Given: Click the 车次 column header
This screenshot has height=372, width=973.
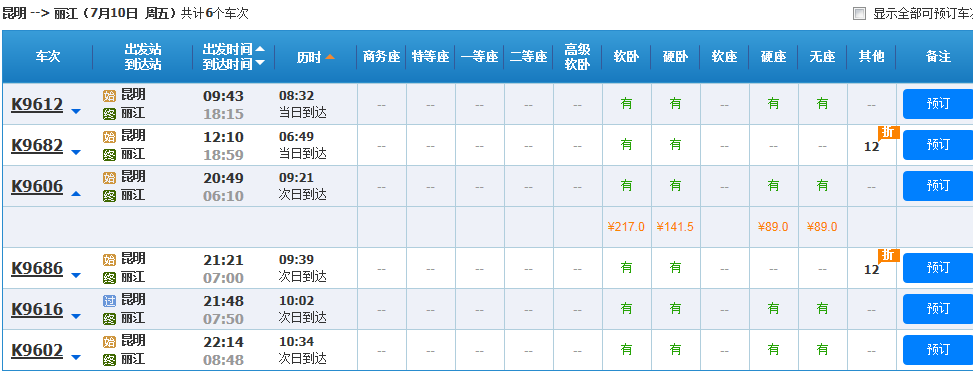Looking at the screenshot, I should click(x=48, y=57).
